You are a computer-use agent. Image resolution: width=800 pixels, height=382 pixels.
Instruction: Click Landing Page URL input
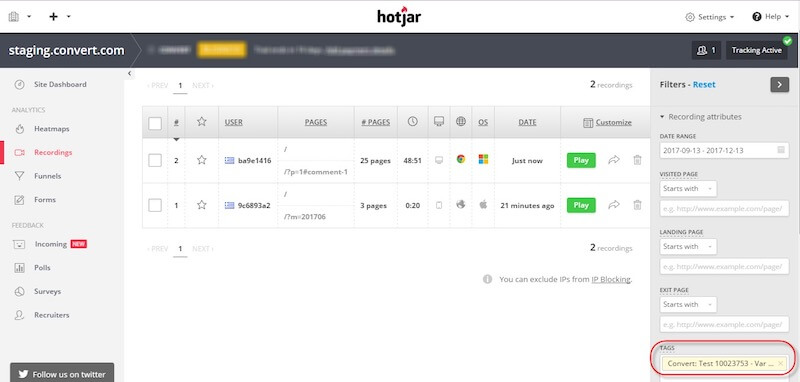[724, 266]
